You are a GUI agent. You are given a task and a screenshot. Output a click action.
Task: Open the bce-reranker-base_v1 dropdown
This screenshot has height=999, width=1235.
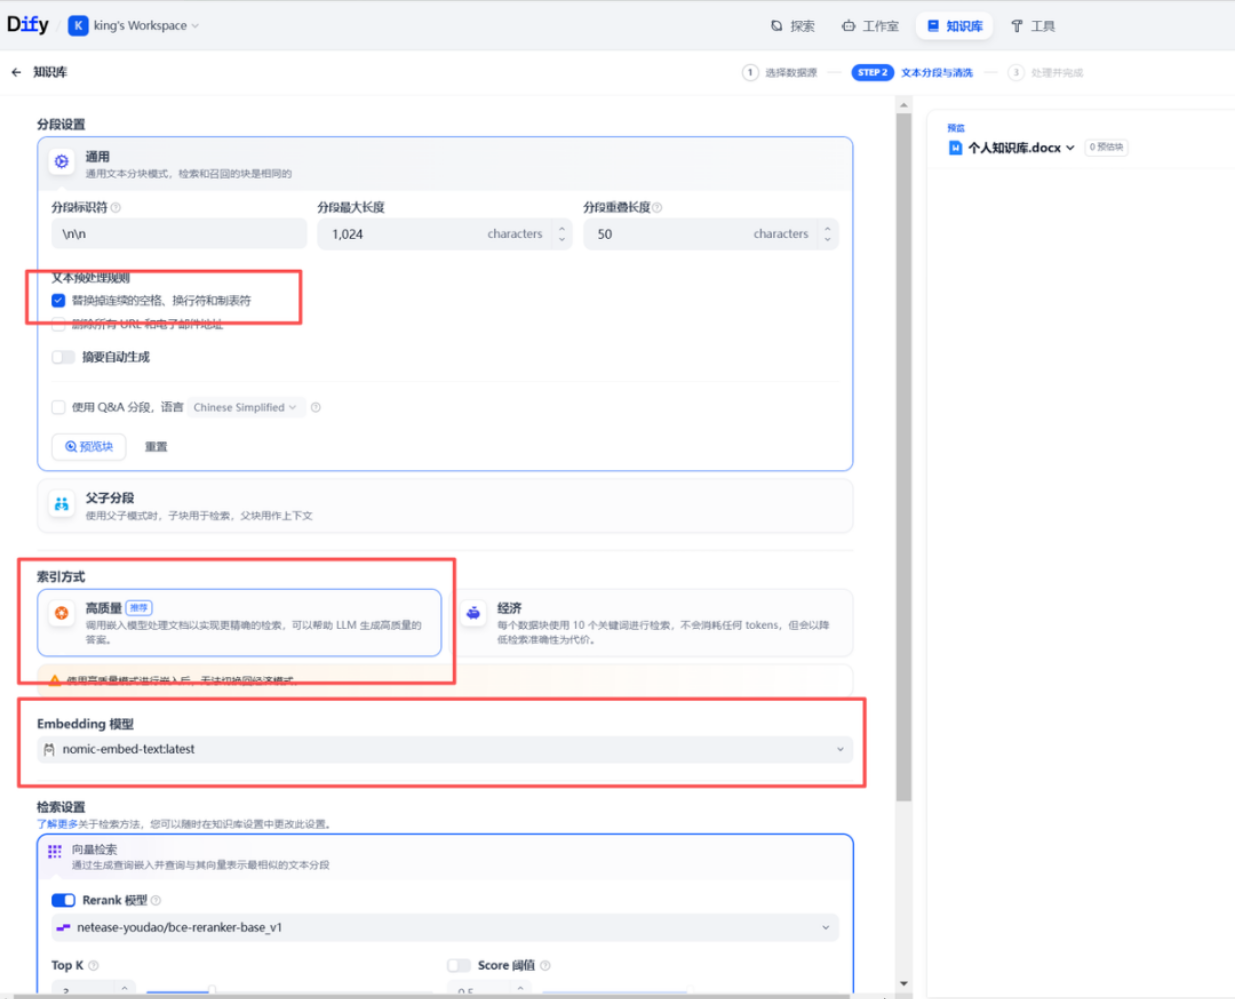tap(445, 928)
